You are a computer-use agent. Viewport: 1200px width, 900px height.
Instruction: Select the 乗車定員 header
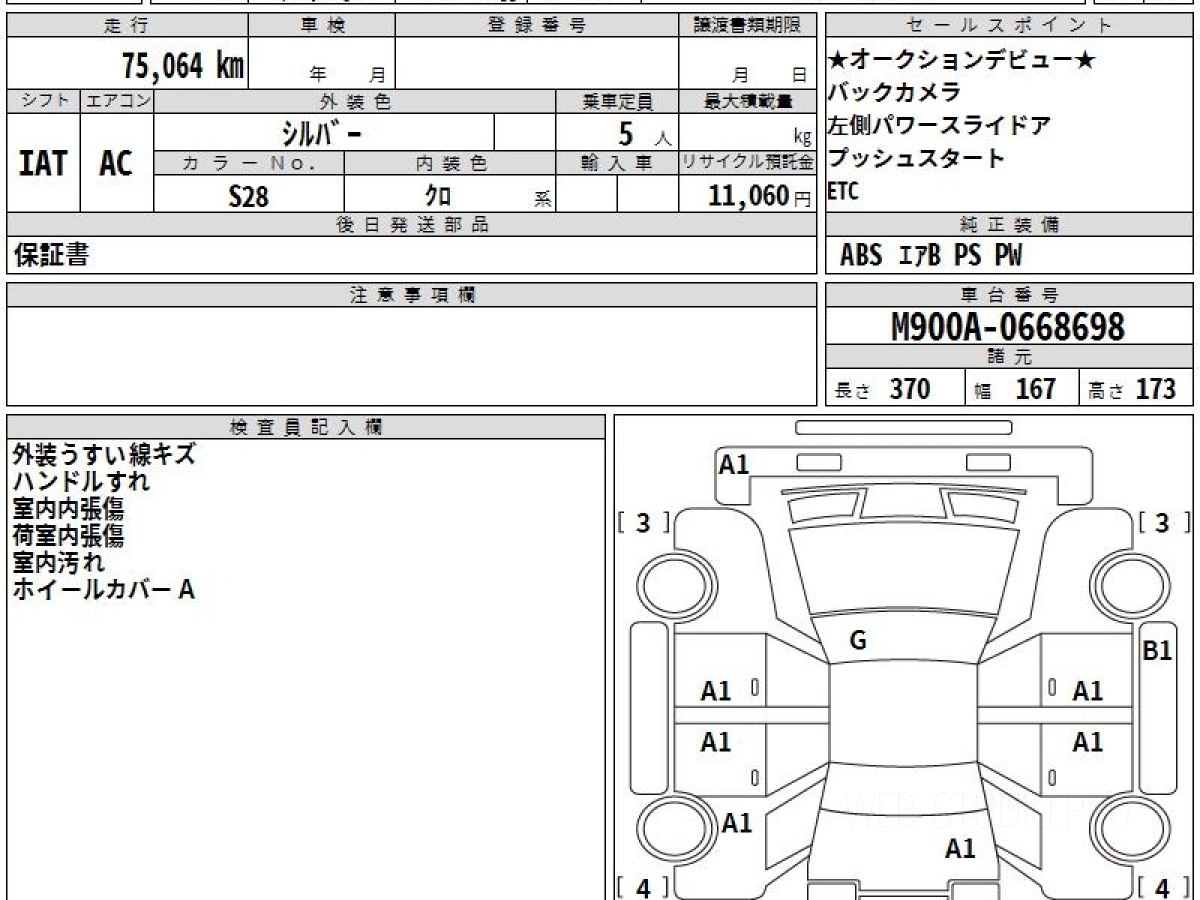[x=617, y=101]
